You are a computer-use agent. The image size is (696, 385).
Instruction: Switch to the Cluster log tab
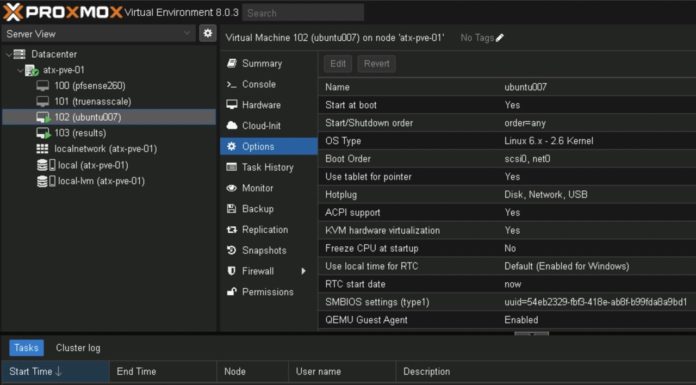(x=78, y=348)
